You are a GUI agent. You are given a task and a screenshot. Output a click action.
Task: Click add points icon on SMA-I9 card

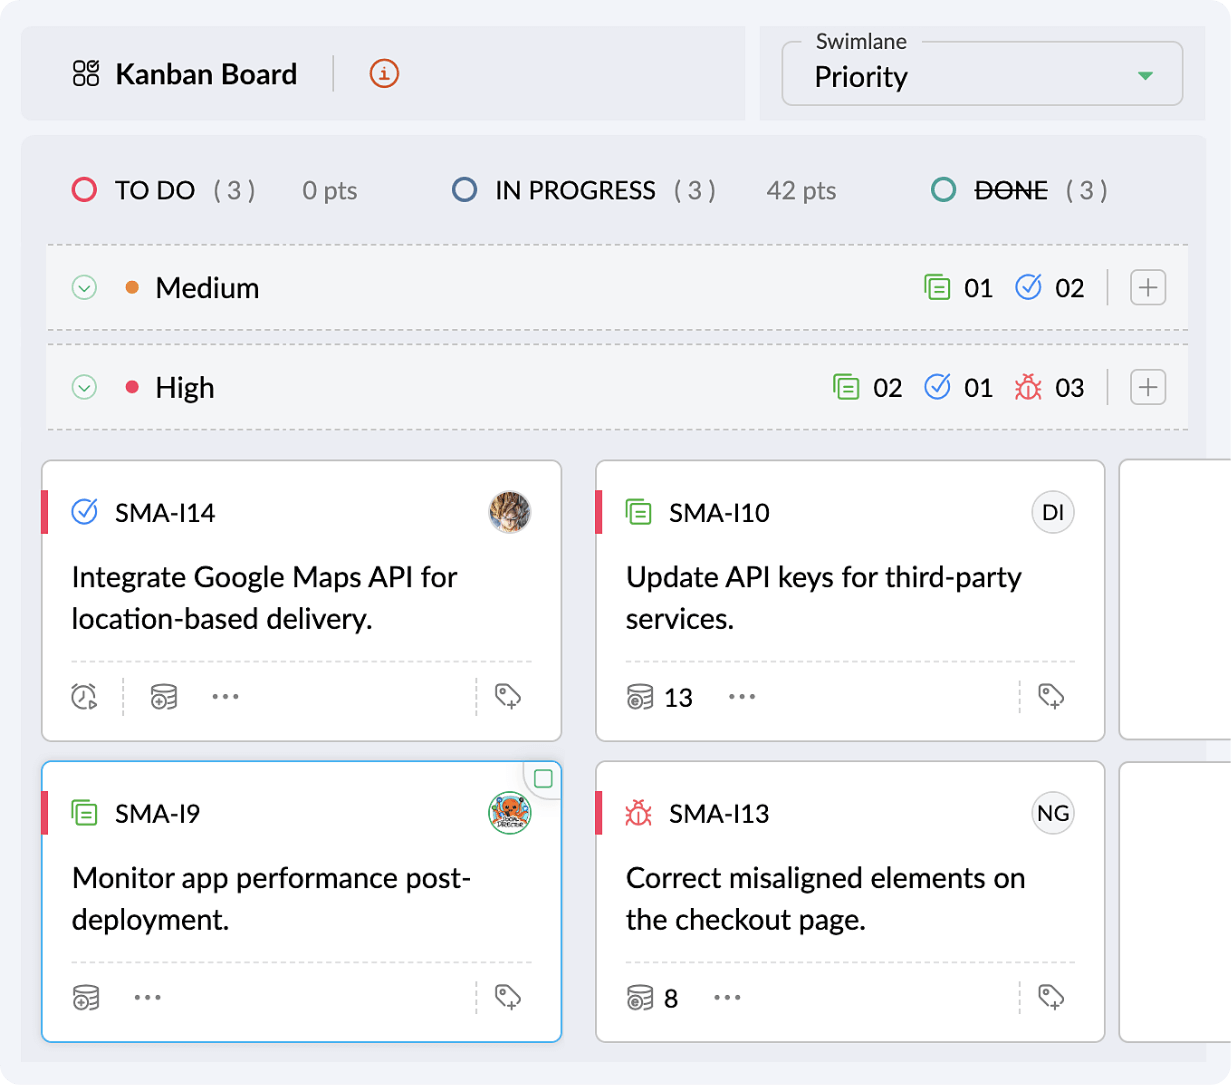(86, 998)
